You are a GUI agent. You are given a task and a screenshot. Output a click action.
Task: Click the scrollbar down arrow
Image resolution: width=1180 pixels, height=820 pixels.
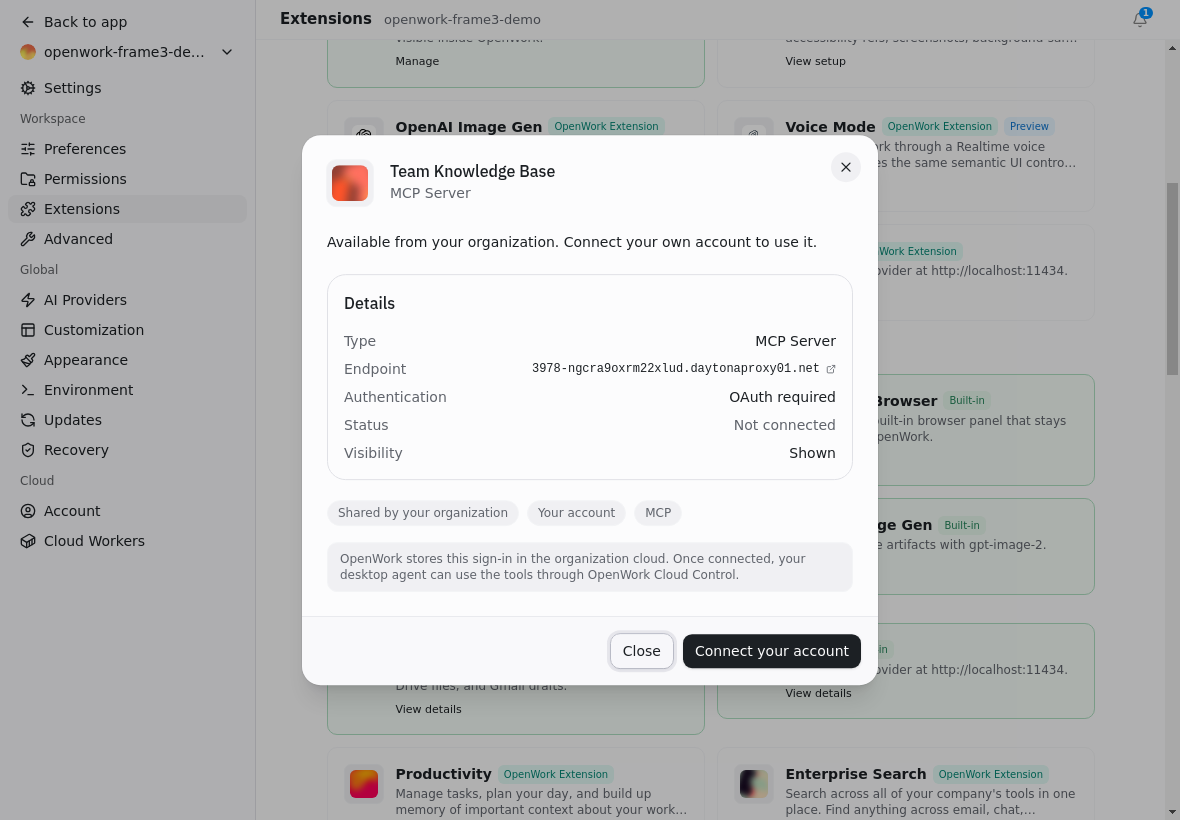(1172, 812)
